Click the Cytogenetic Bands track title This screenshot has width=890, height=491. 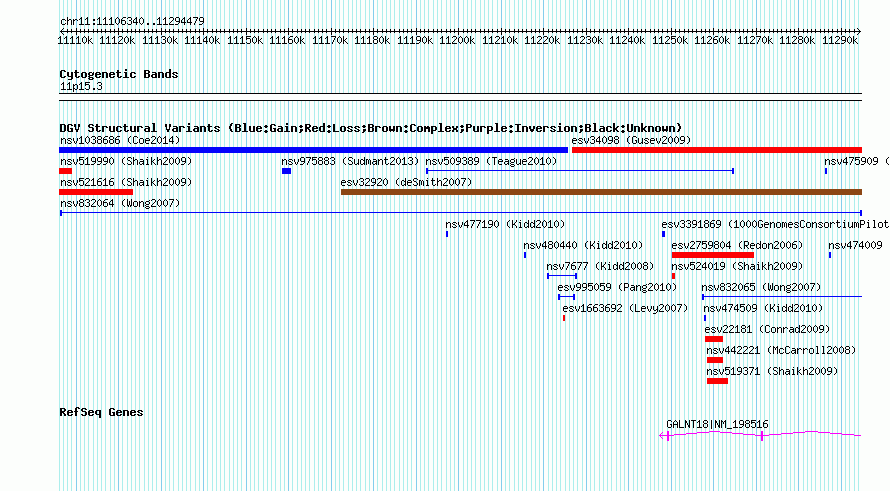pyautogui.click(x=119, y=74)
